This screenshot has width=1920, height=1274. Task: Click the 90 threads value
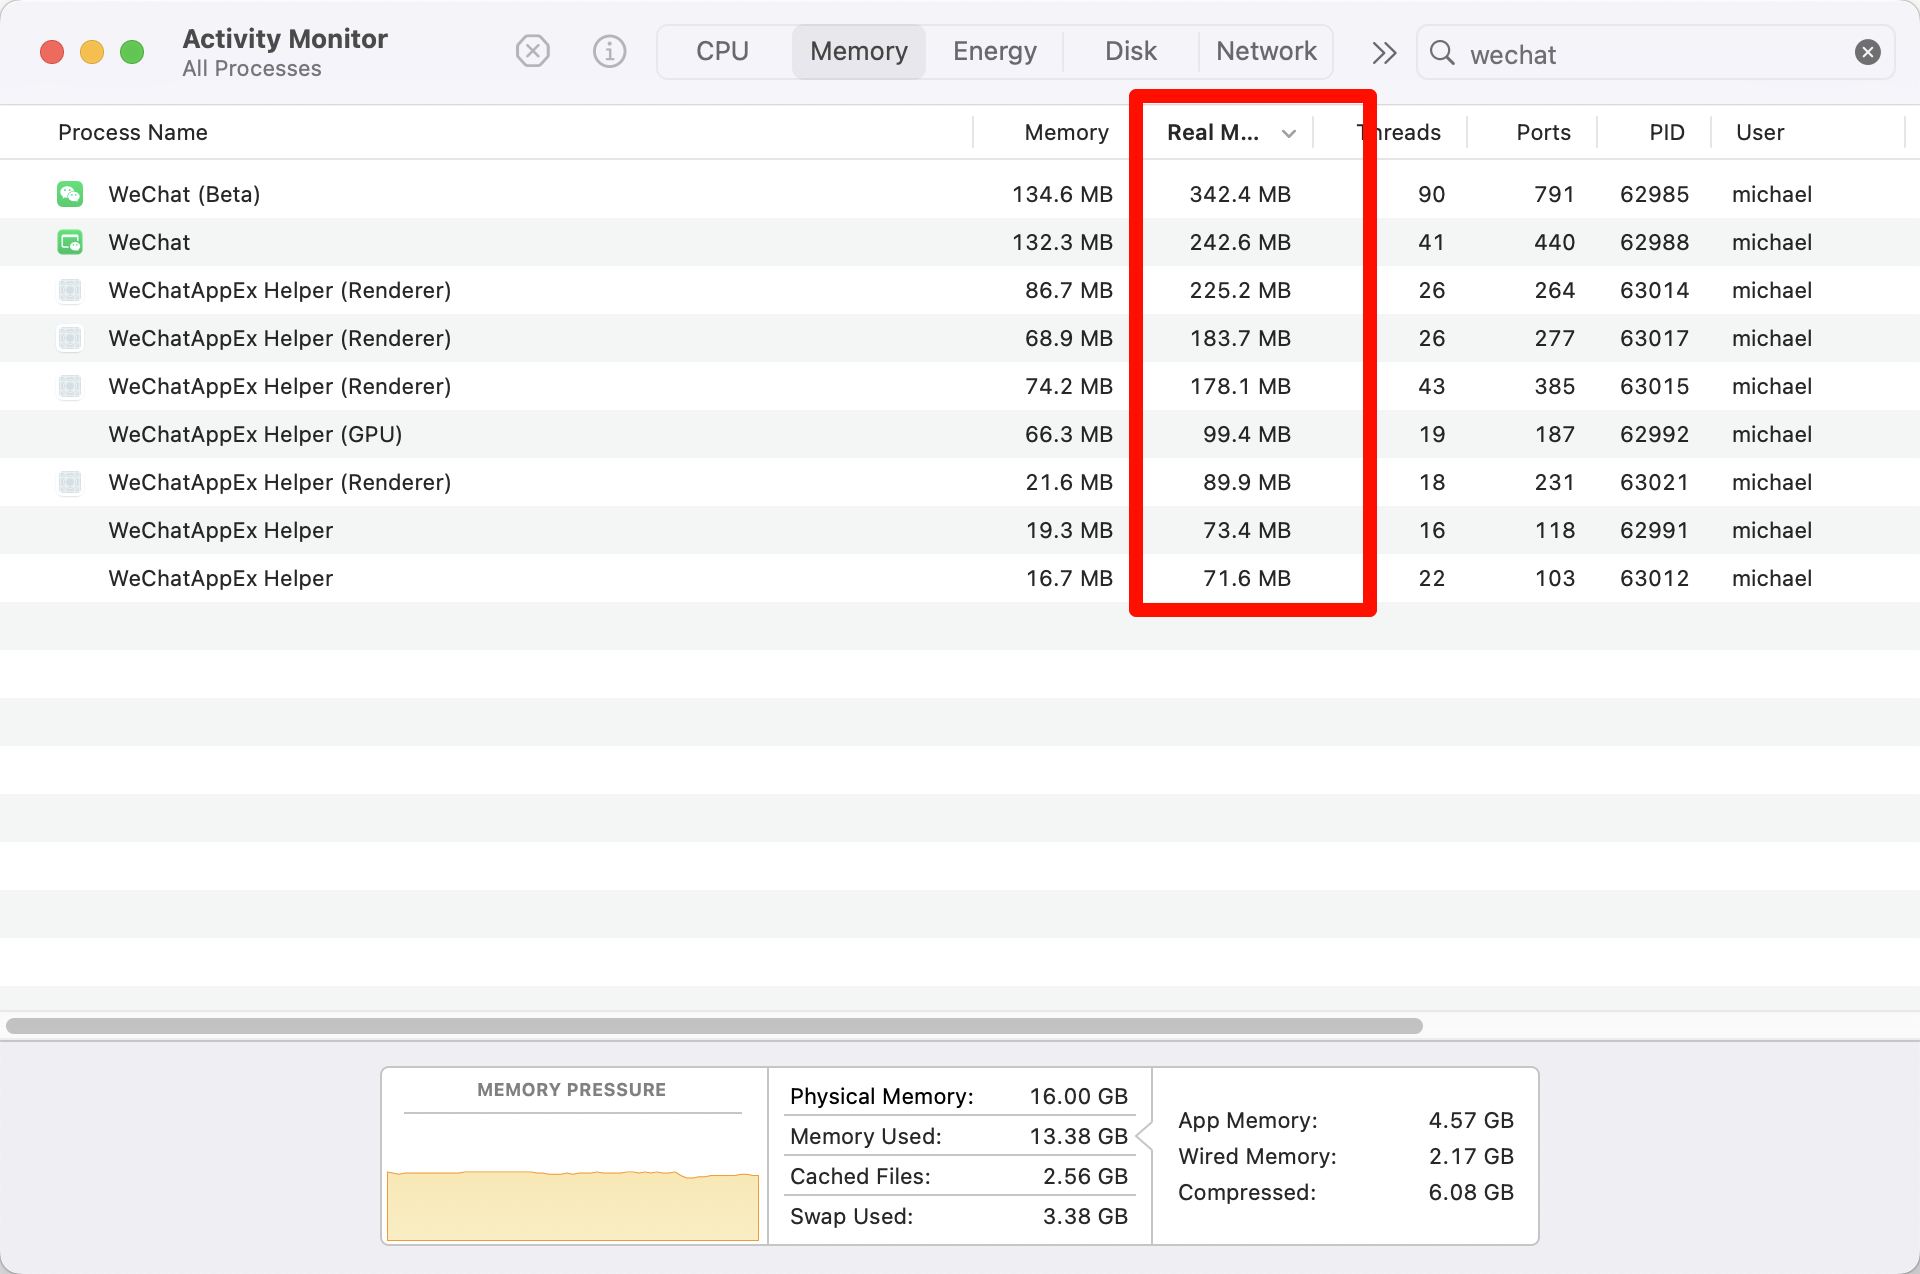(1431, 194)
